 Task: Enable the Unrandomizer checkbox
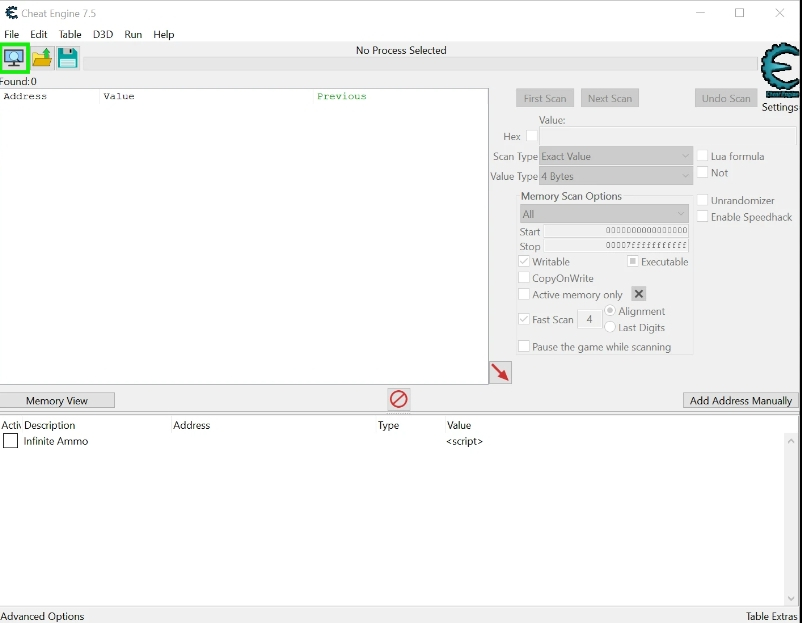[x=702, y=200]
